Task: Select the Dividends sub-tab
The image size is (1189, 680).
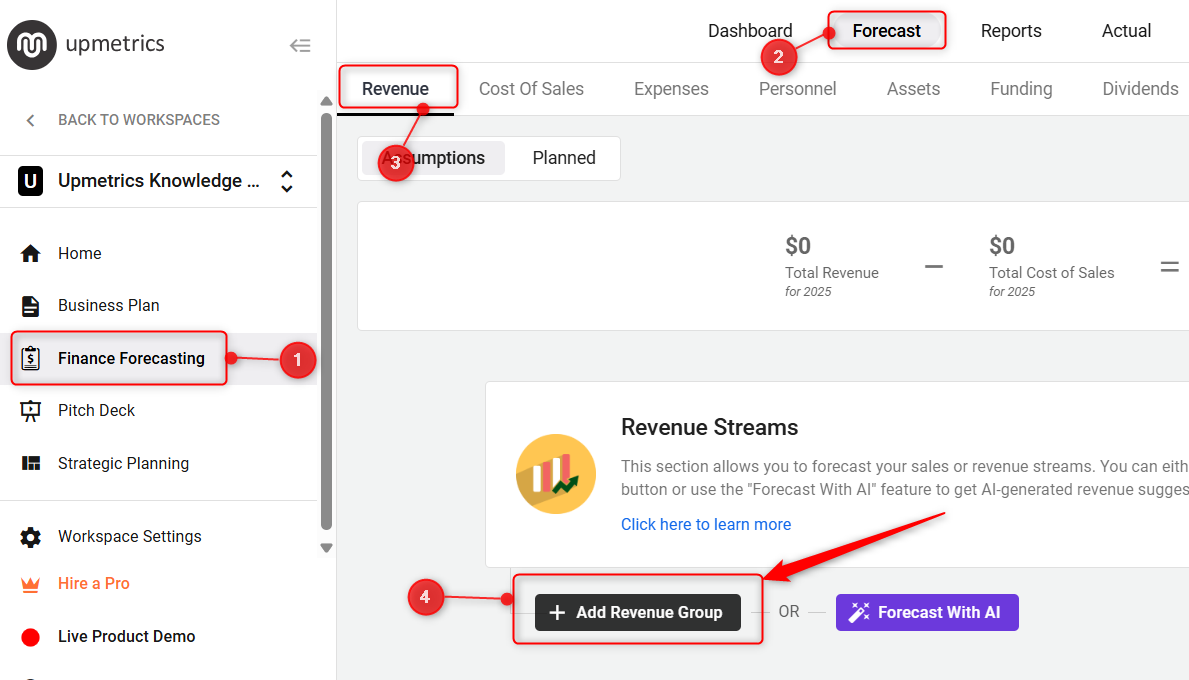Action: [x=1140, y=89]
